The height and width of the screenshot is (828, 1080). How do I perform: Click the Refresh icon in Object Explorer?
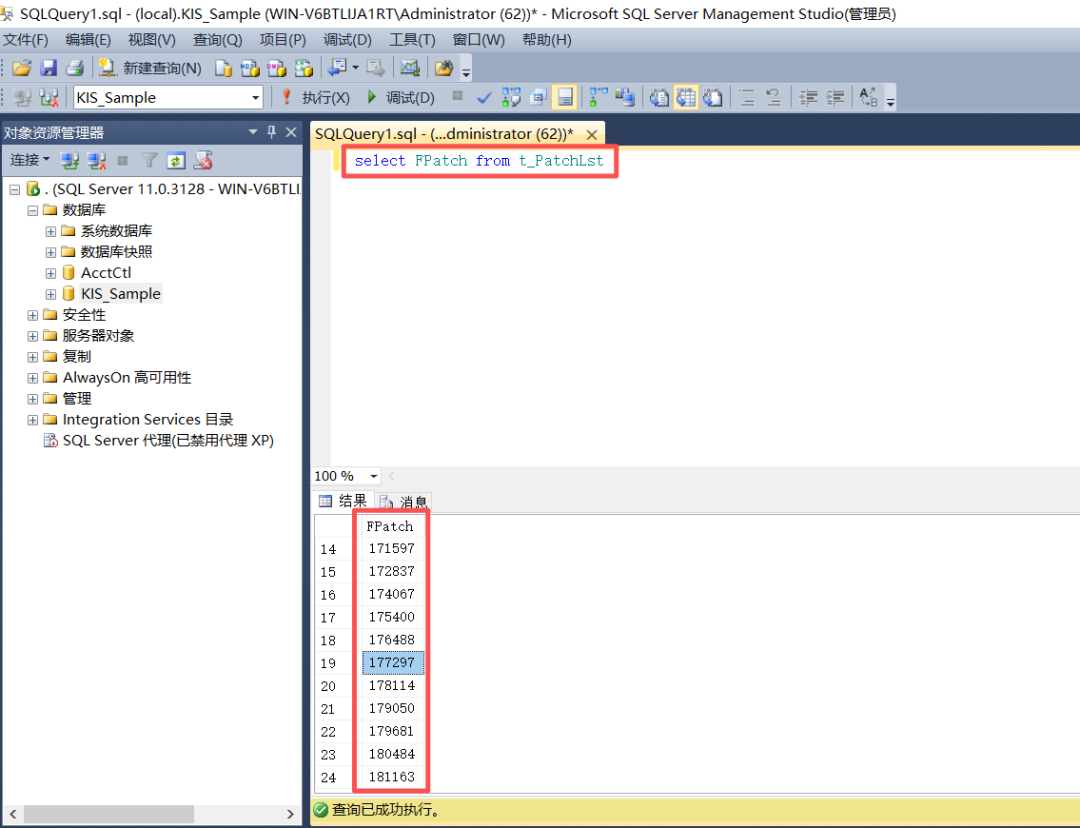[176, 160]
